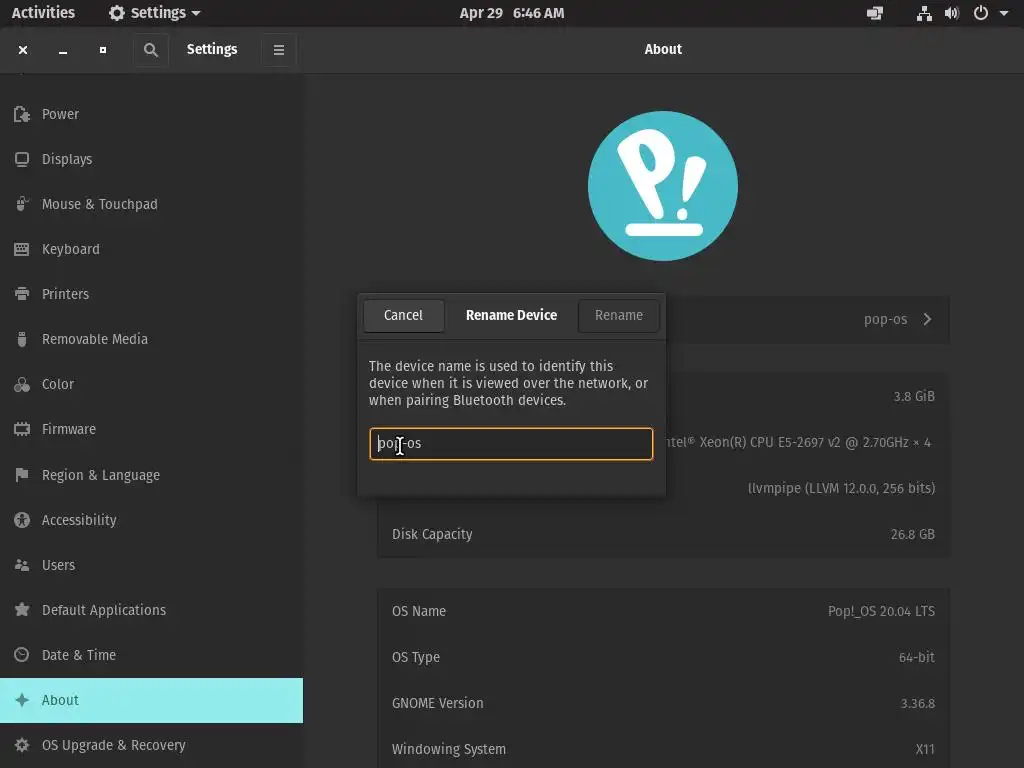Click the Printers icon
Image resolution: width=1024 pixels, height=768 pixels.
click(x=22, y=295)
